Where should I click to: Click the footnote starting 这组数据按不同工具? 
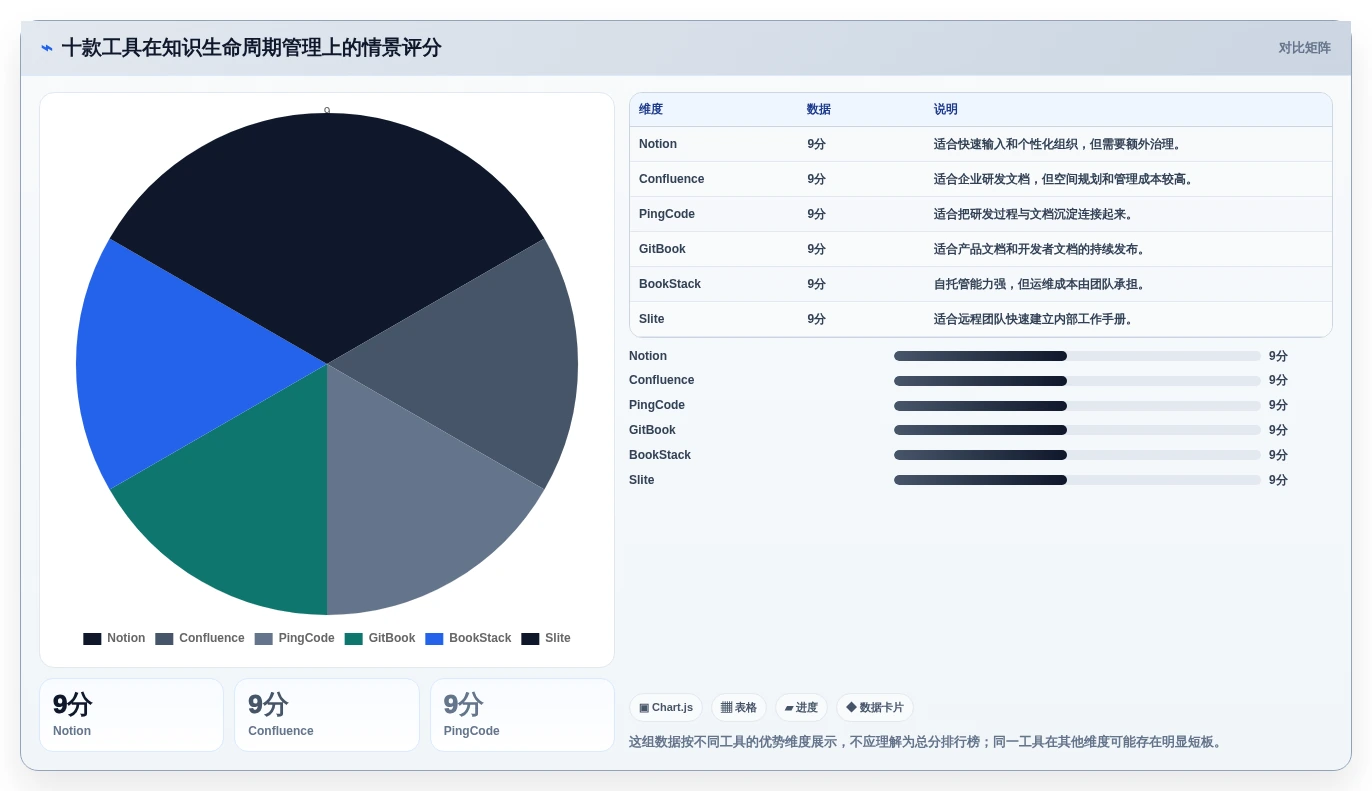[927, 742]
